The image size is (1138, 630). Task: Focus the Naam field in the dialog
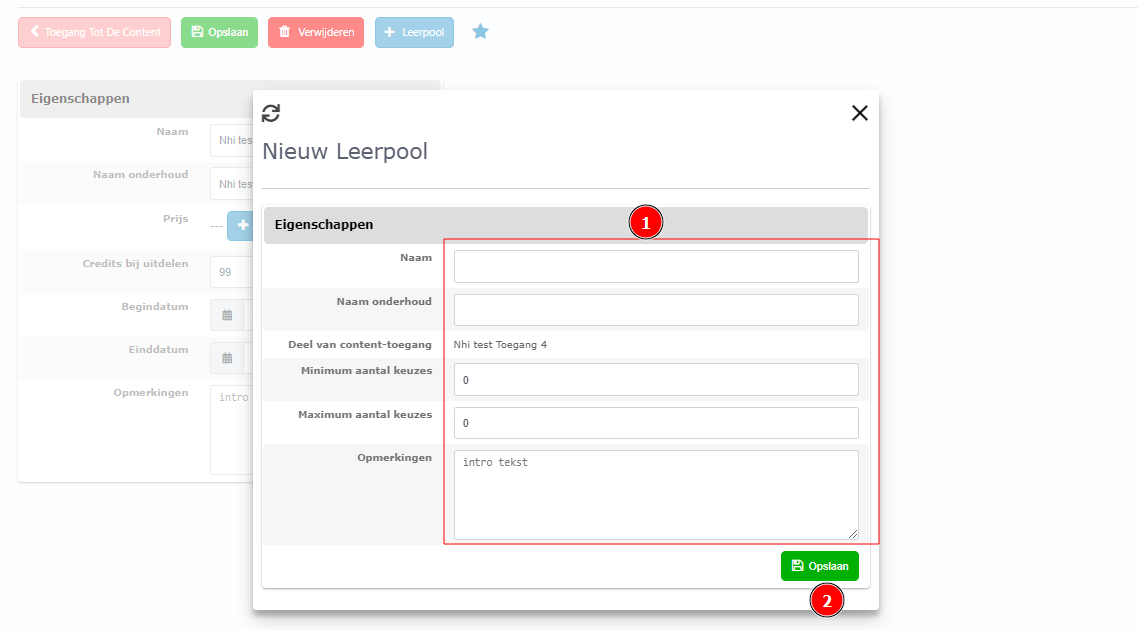656,267
